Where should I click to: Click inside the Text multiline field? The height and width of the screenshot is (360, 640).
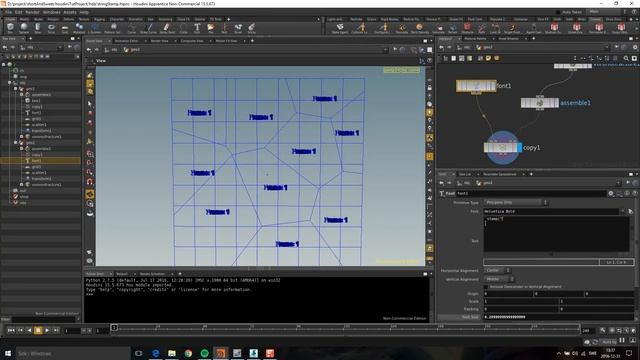[x=556, y=234]
